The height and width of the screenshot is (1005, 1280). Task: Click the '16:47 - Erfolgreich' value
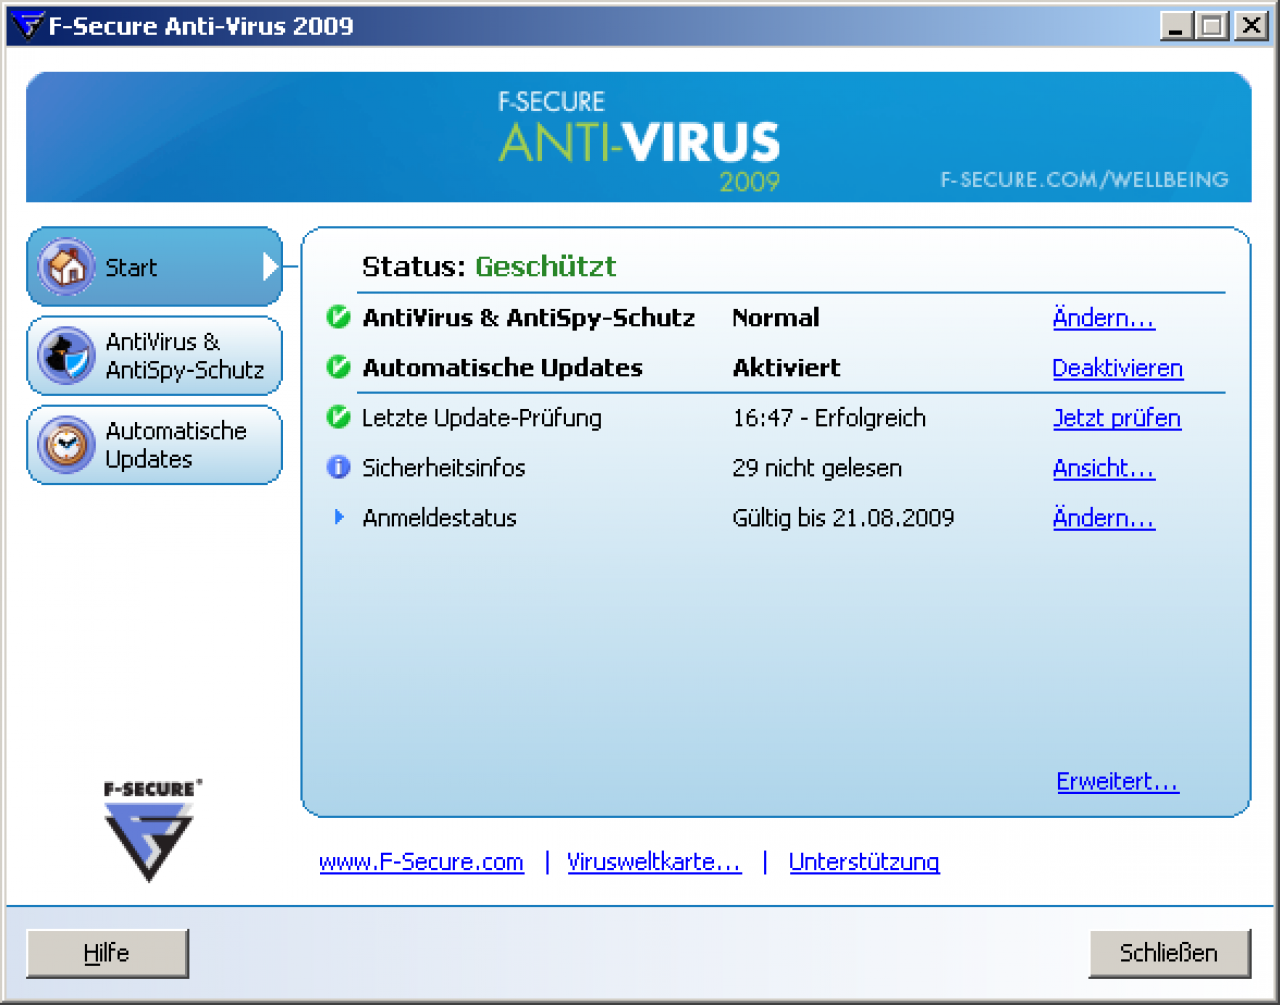click(829, 418)
